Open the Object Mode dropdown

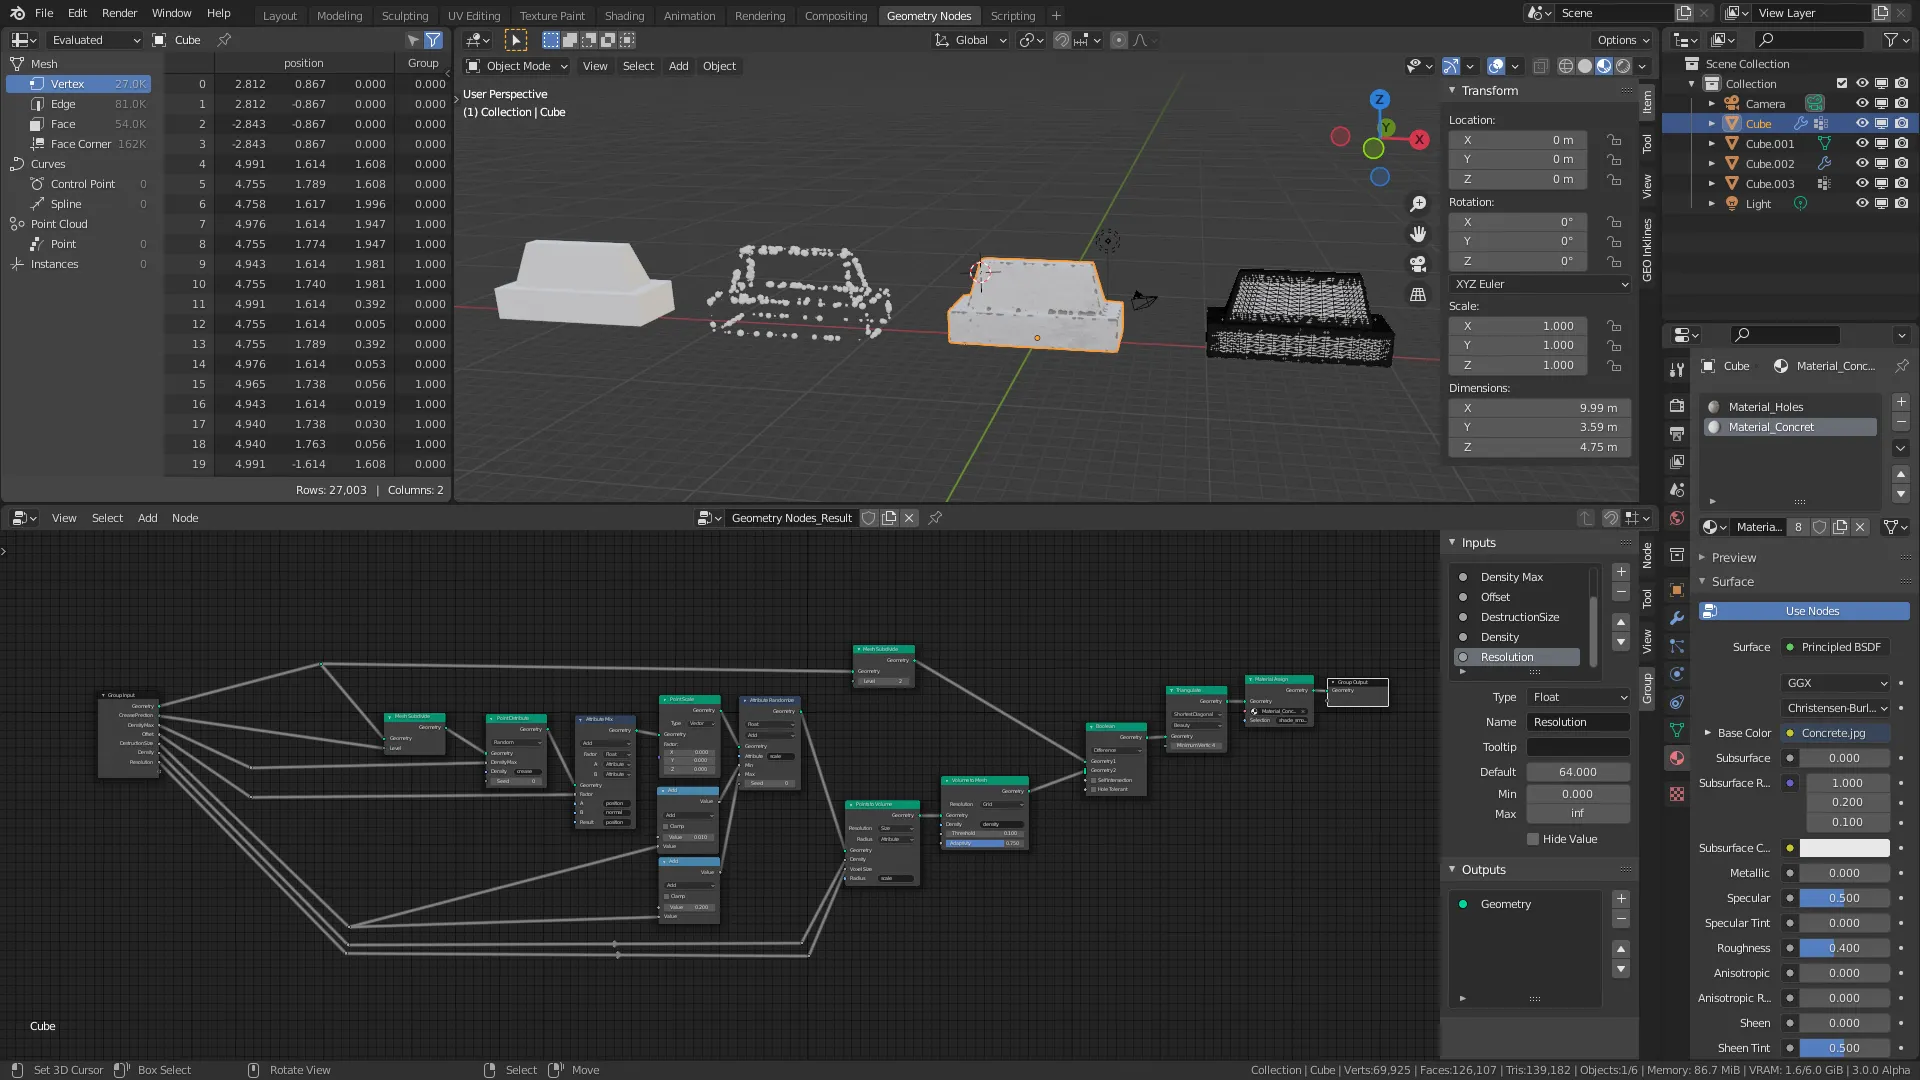tap(517, 66)
